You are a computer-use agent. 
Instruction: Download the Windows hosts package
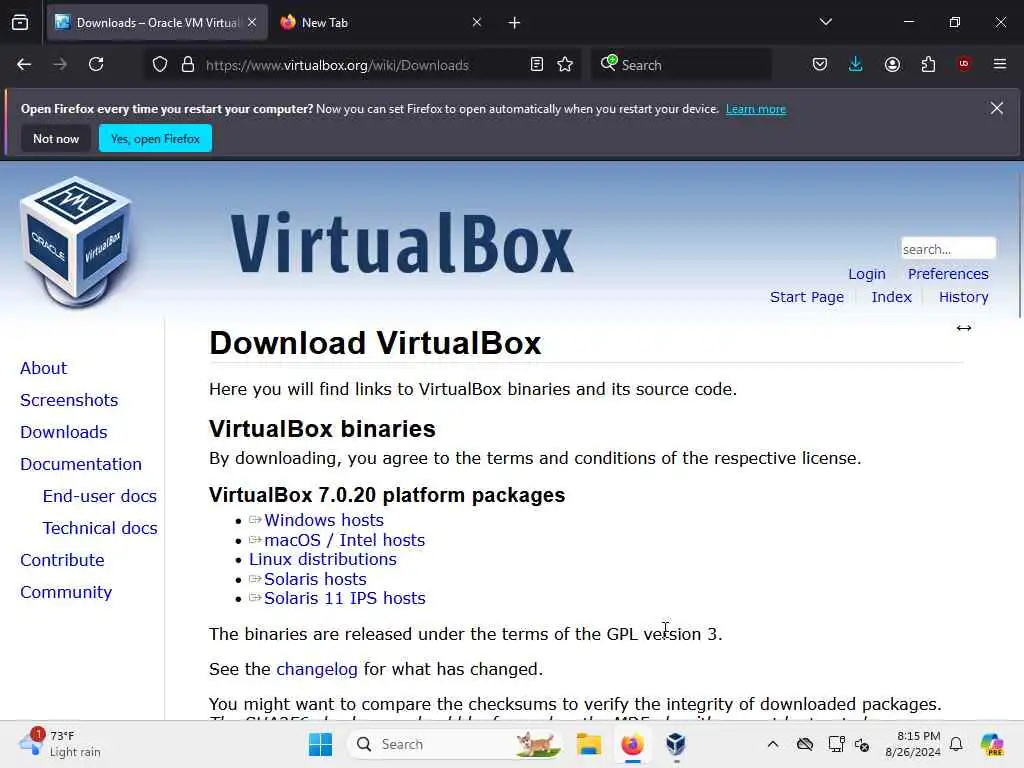click(324, 520)
